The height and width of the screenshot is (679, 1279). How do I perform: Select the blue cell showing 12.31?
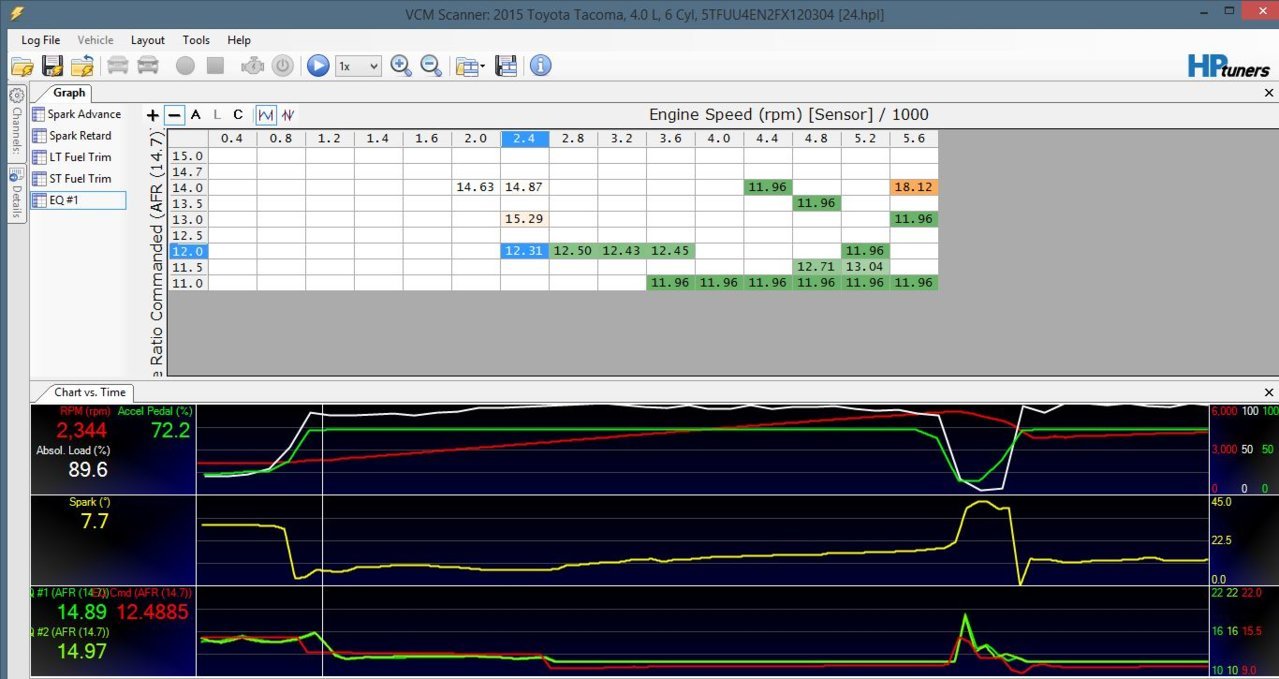point(525,251)
